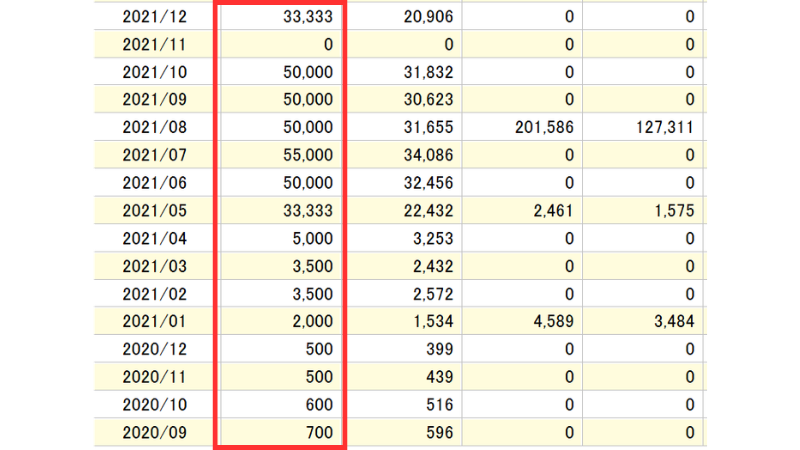This screenshot has height=450, width=800.
Task: Select the 2020/11 row label
Action: pos(154,377)
